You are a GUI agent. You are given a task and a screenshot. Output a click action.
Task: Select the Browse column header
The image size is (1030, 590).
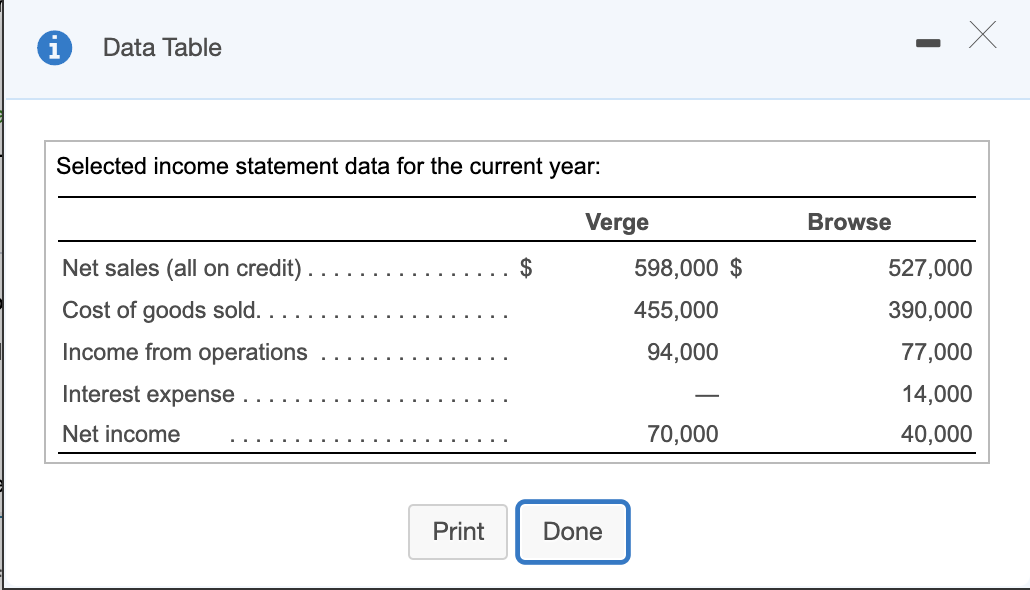848,222
